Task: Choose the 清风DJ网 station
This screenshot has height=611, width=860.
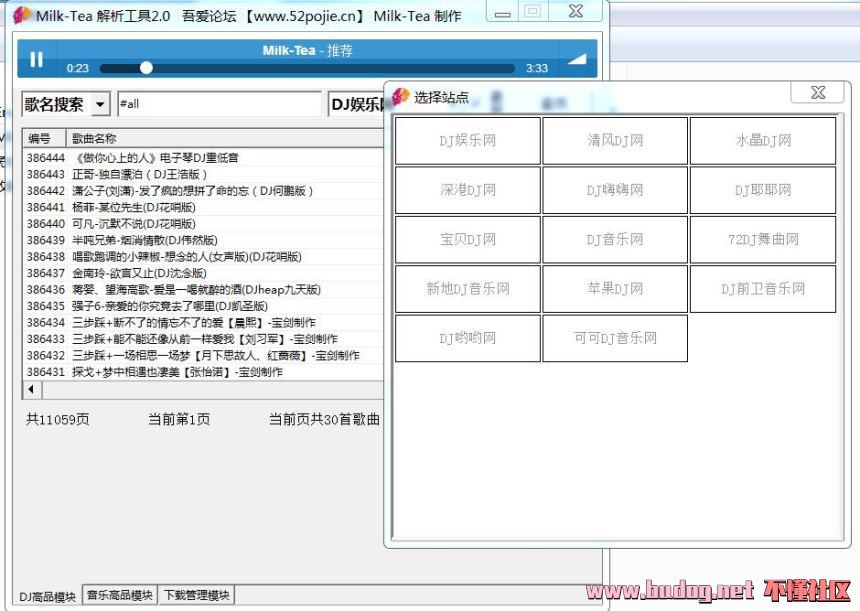Action: click(x=615, y=140)
